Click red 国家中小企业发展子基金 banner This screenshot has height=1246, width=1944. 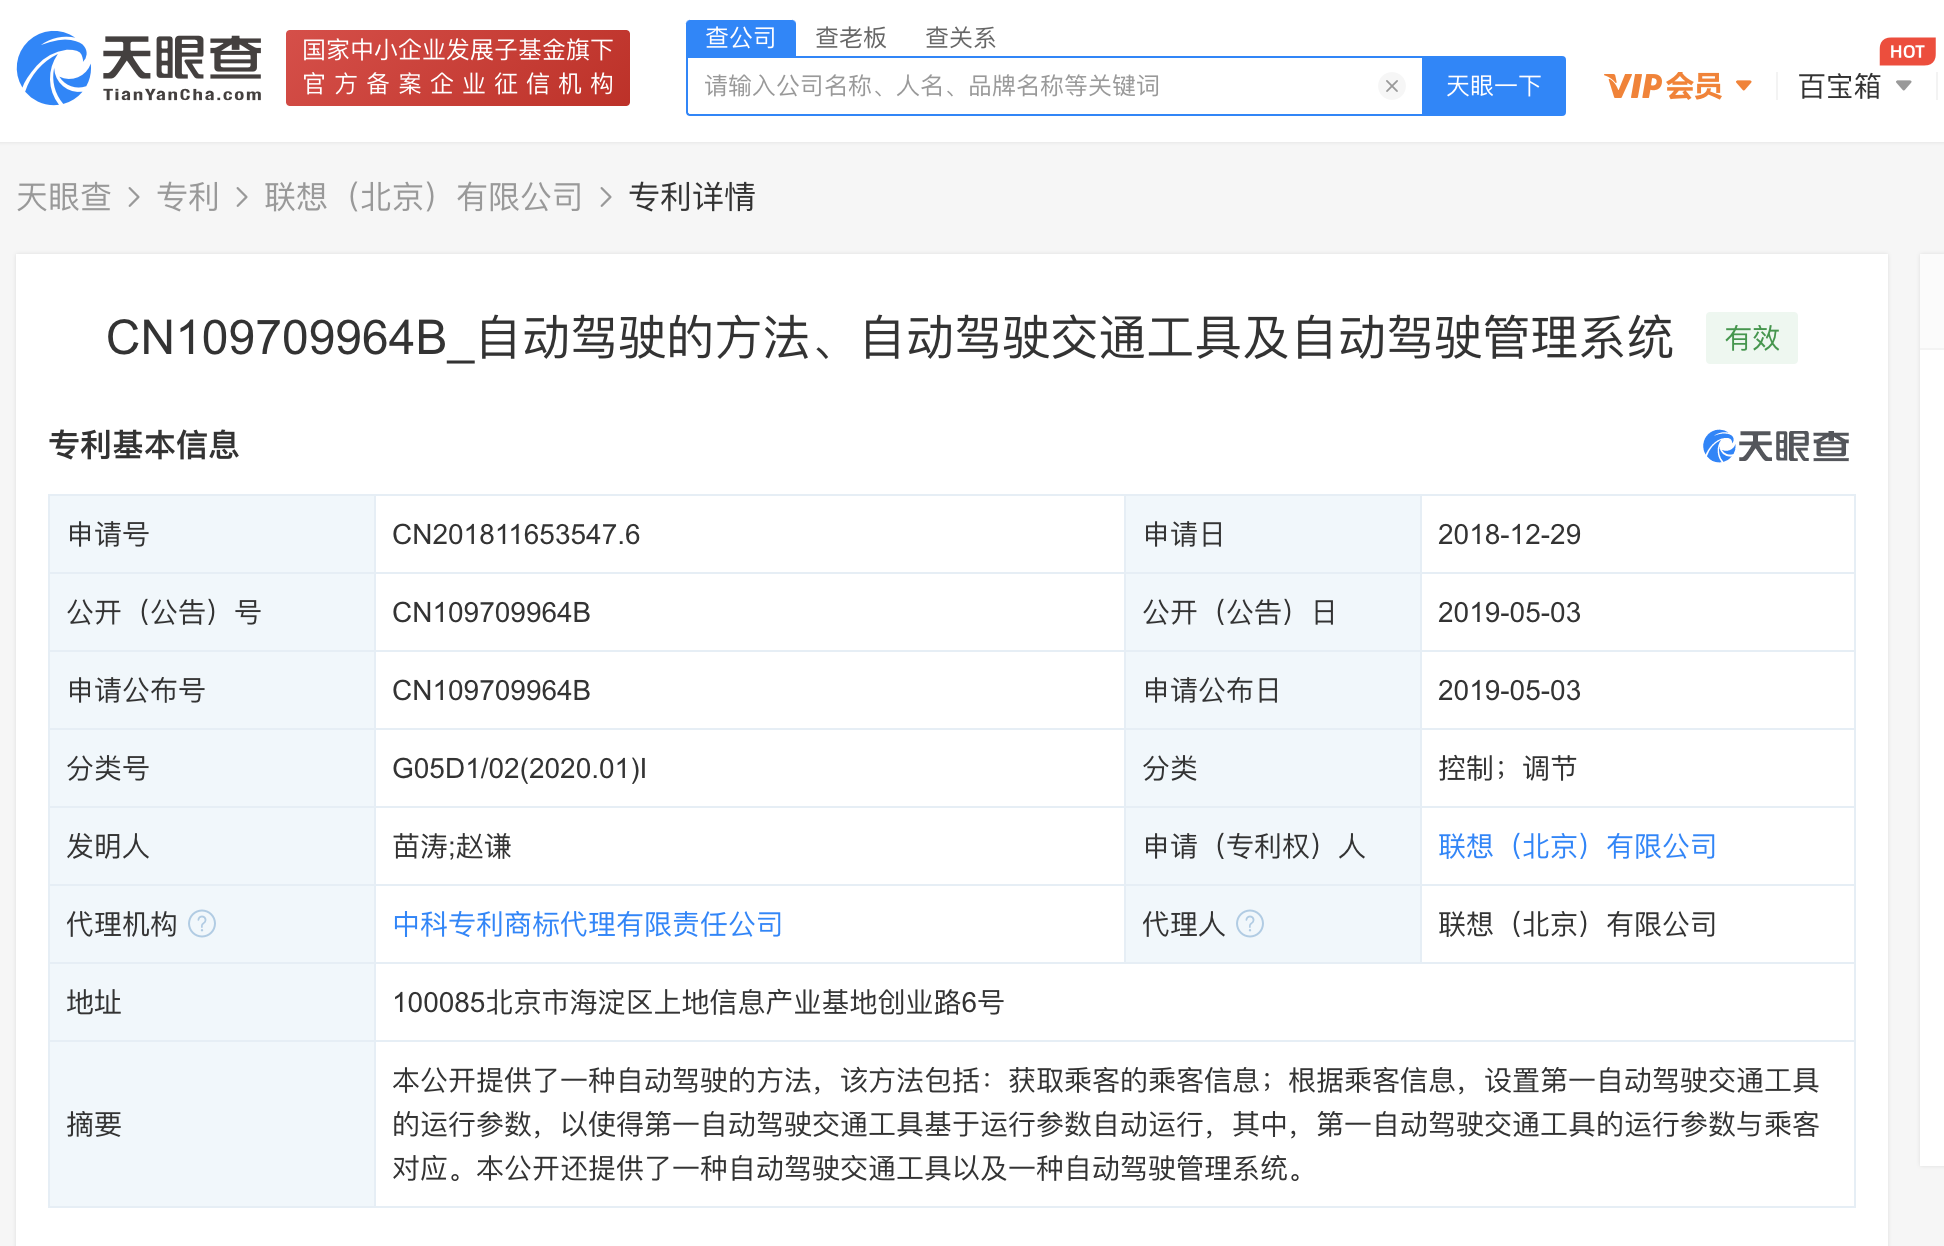pyautogui.click(x=458, y=68)
